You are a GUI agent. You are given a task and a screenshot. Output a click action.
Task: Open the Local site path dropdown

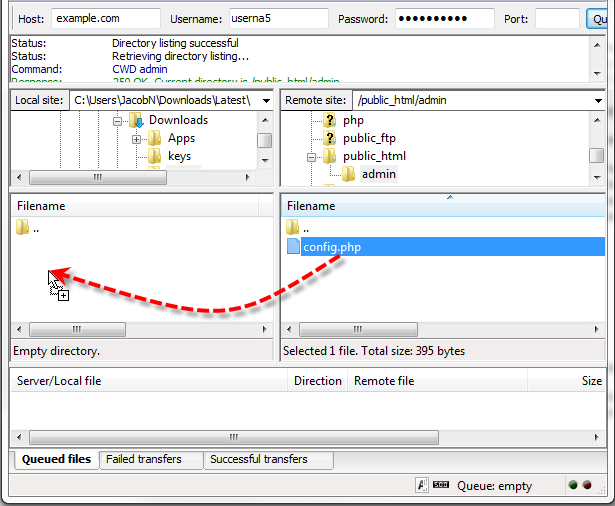[266, 101]
